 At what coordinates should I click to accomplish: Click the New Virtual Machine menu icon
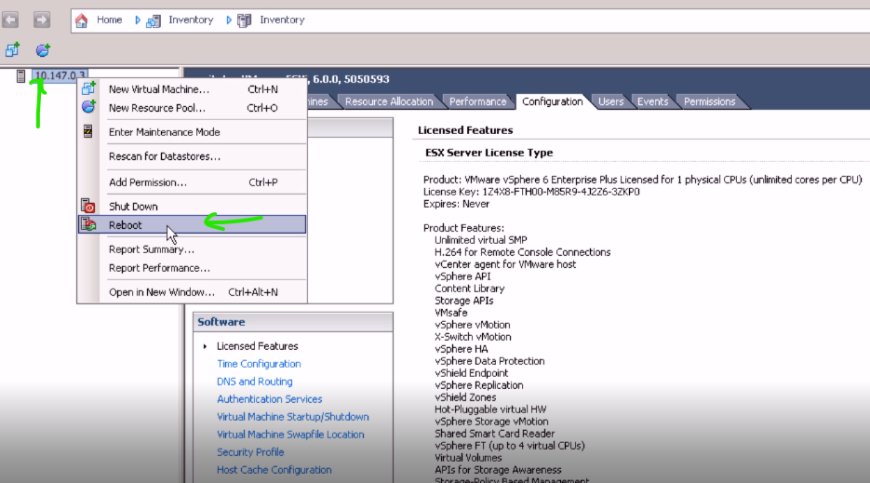click(89, 88)
